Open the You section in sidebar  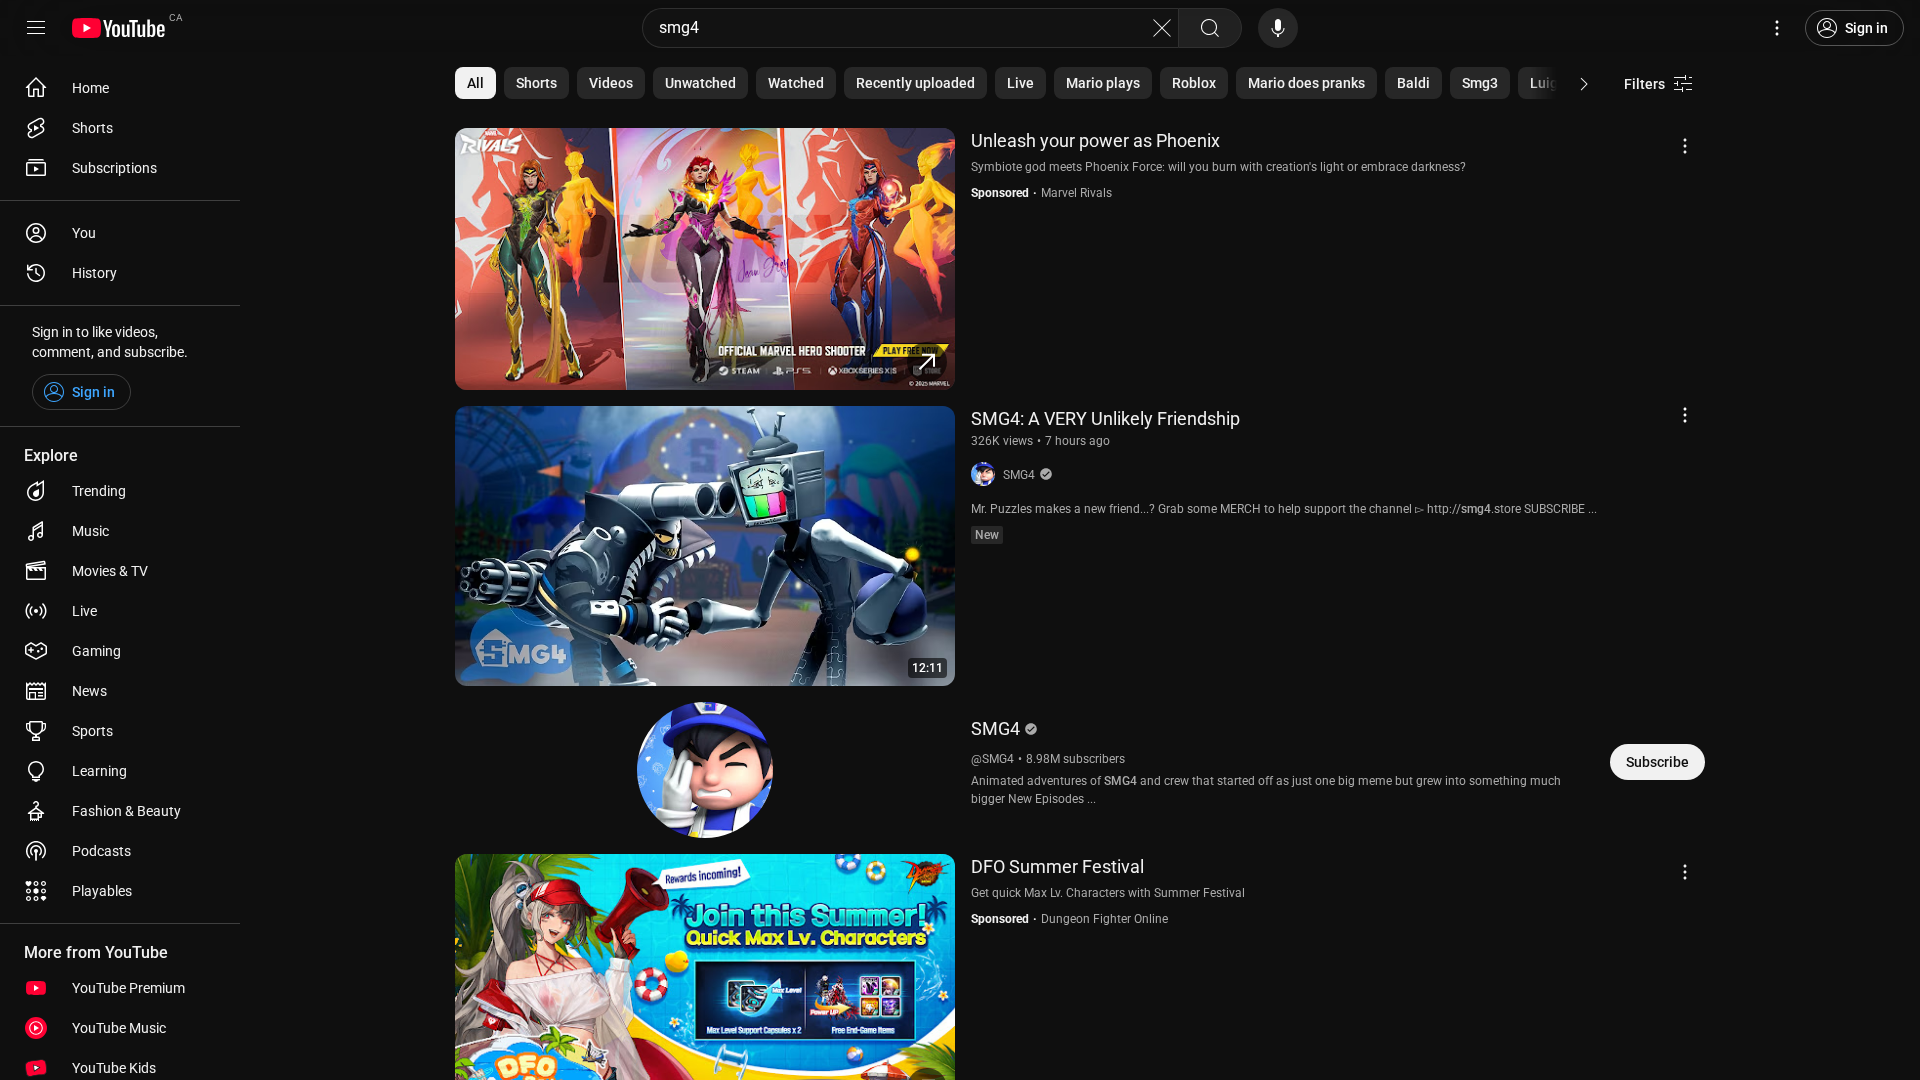(120, 233)
